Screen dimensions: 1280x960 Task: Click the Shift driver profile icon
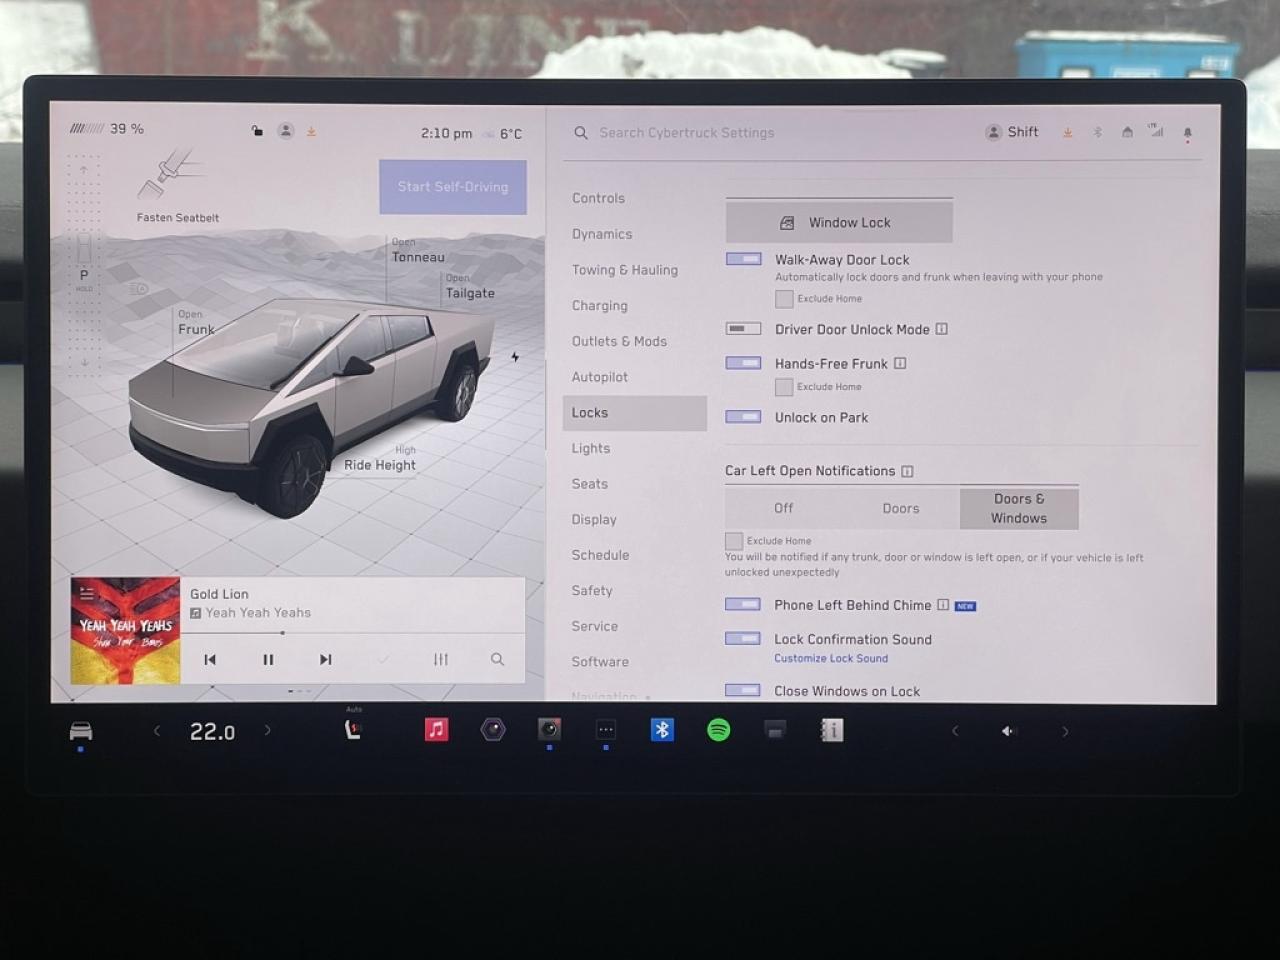point(1011,131)
